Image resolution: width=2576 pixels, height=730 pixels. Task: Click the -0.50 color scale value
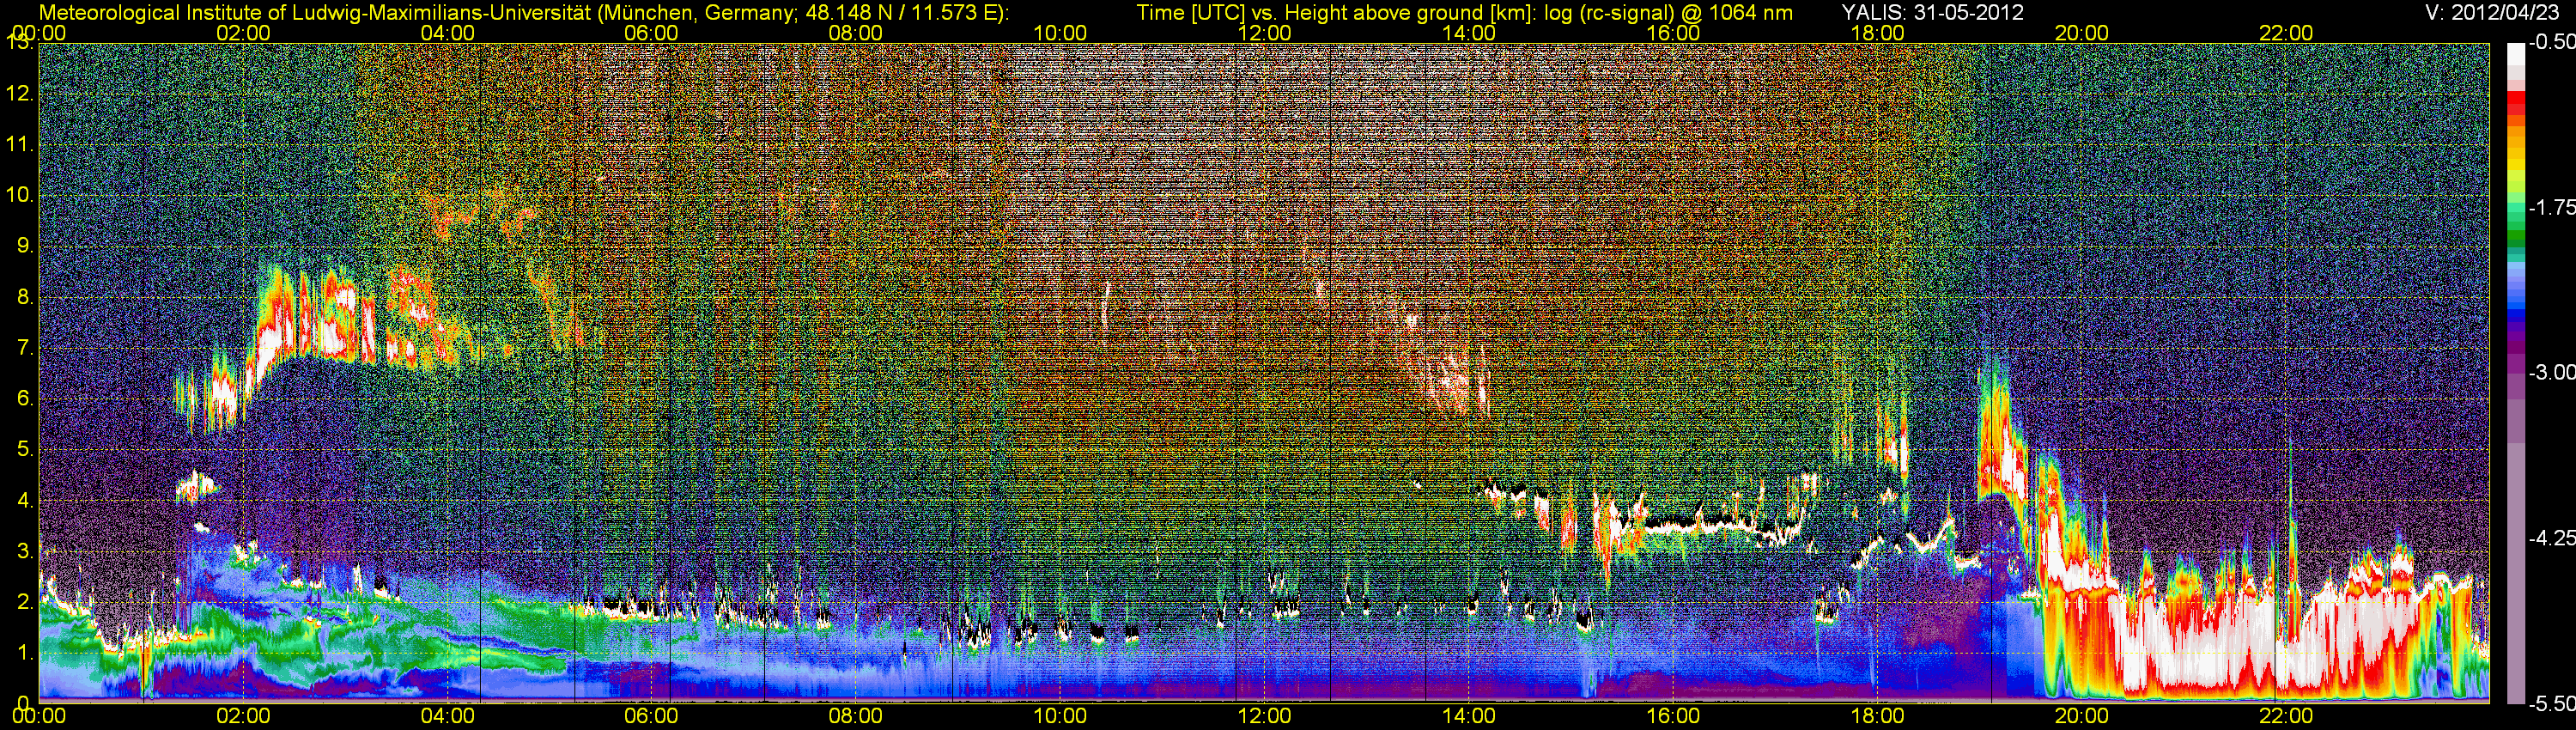point(2551,42)
